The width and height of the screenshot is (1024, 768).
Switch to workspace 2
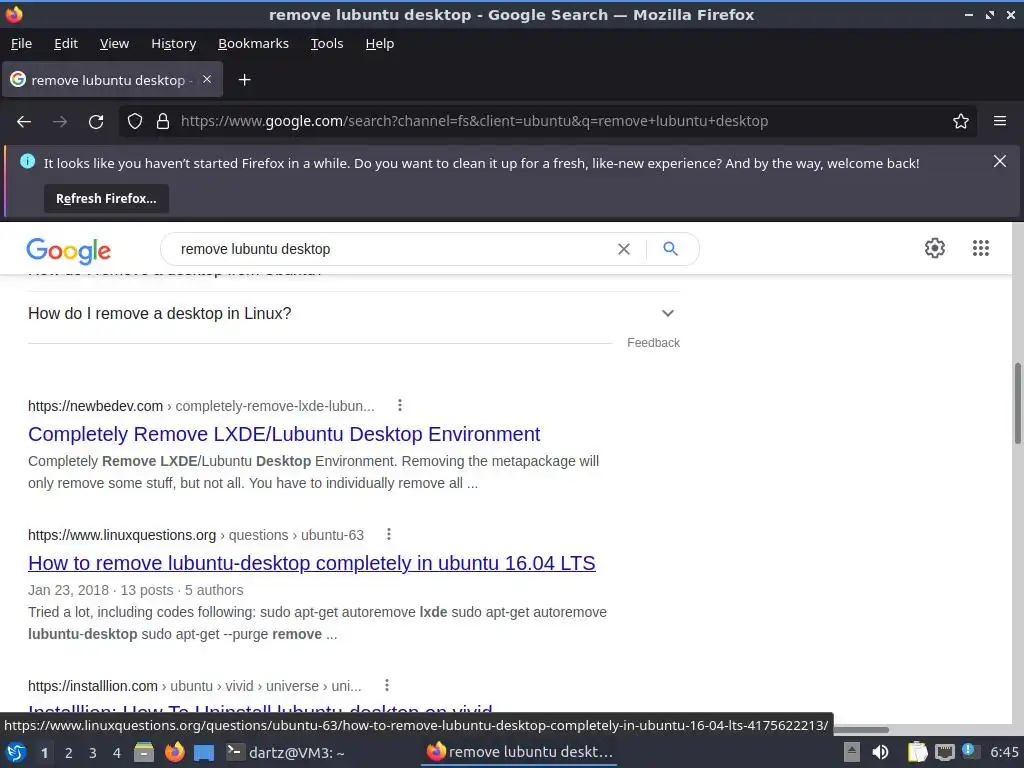69,753
